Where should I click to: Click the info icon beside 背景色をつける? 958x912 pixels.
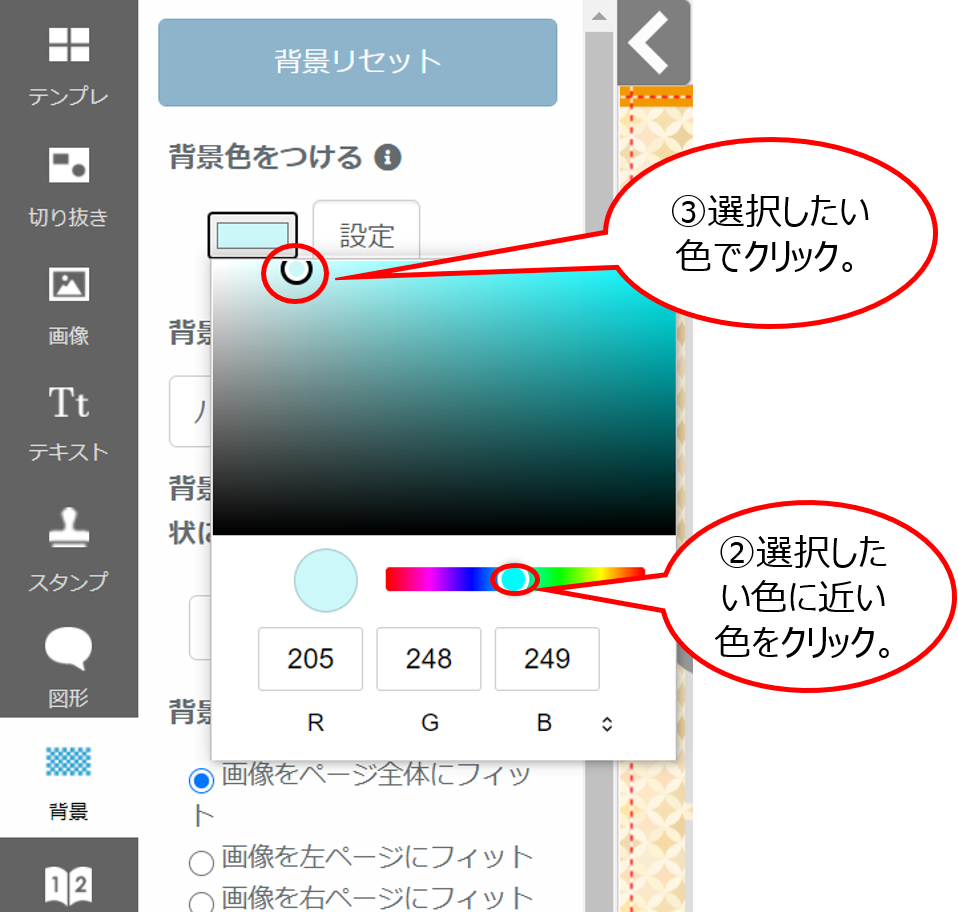tap(388, 158)
